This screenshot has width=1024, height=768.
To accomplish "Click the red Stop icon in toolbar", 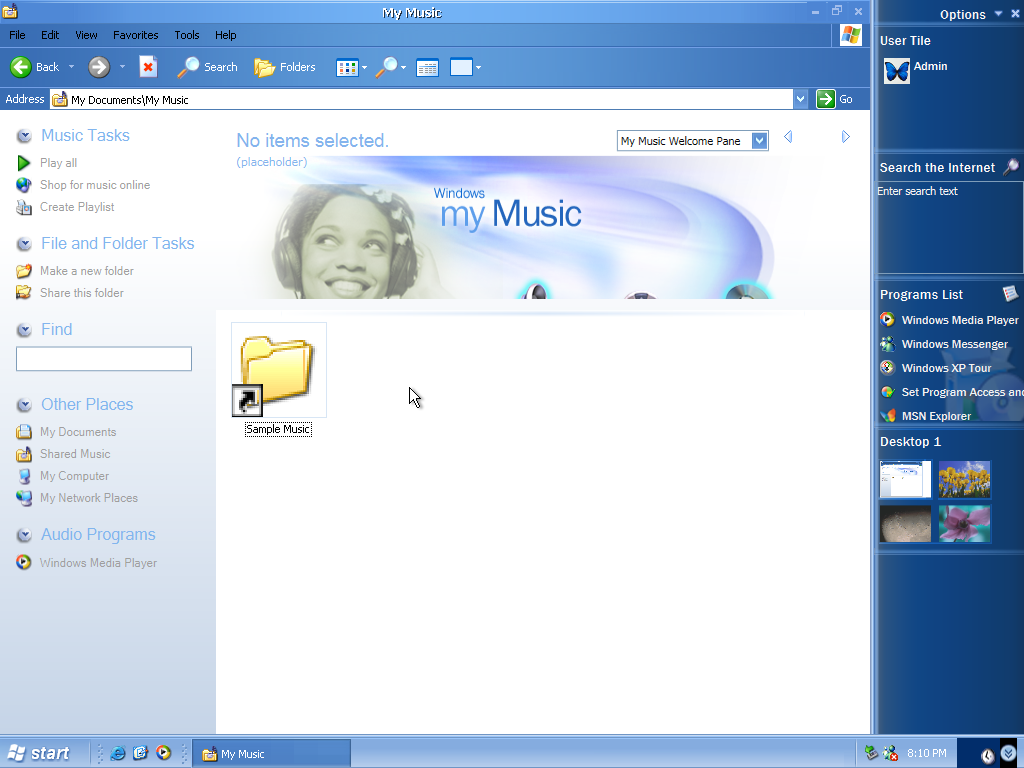I will (148, 67).
